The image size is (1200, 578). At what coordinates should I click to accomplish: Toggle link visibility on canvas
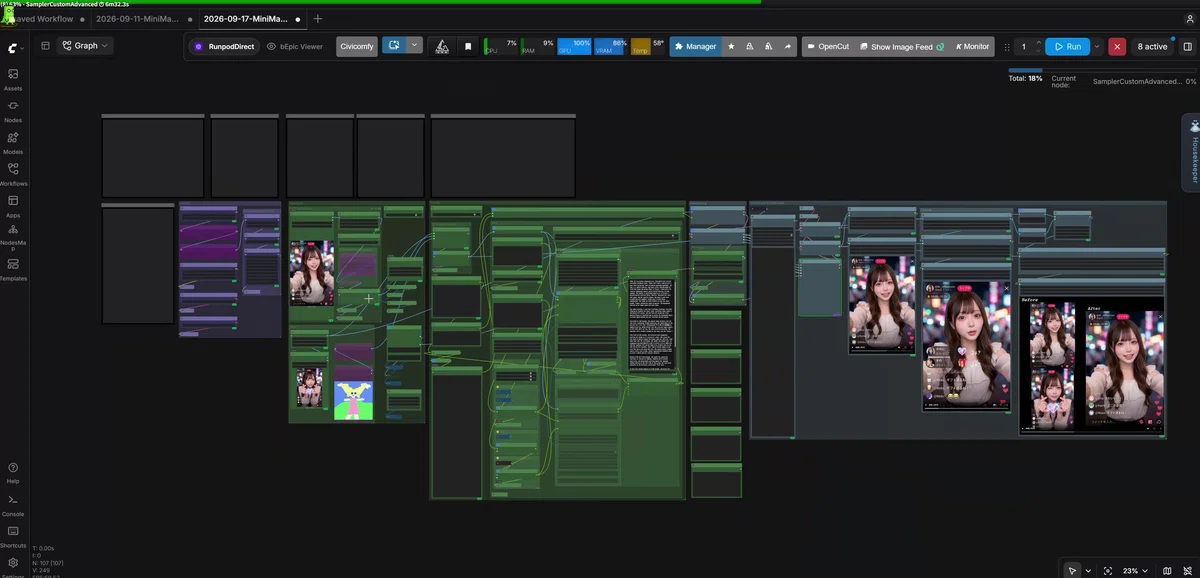[x=1186, y=570]
